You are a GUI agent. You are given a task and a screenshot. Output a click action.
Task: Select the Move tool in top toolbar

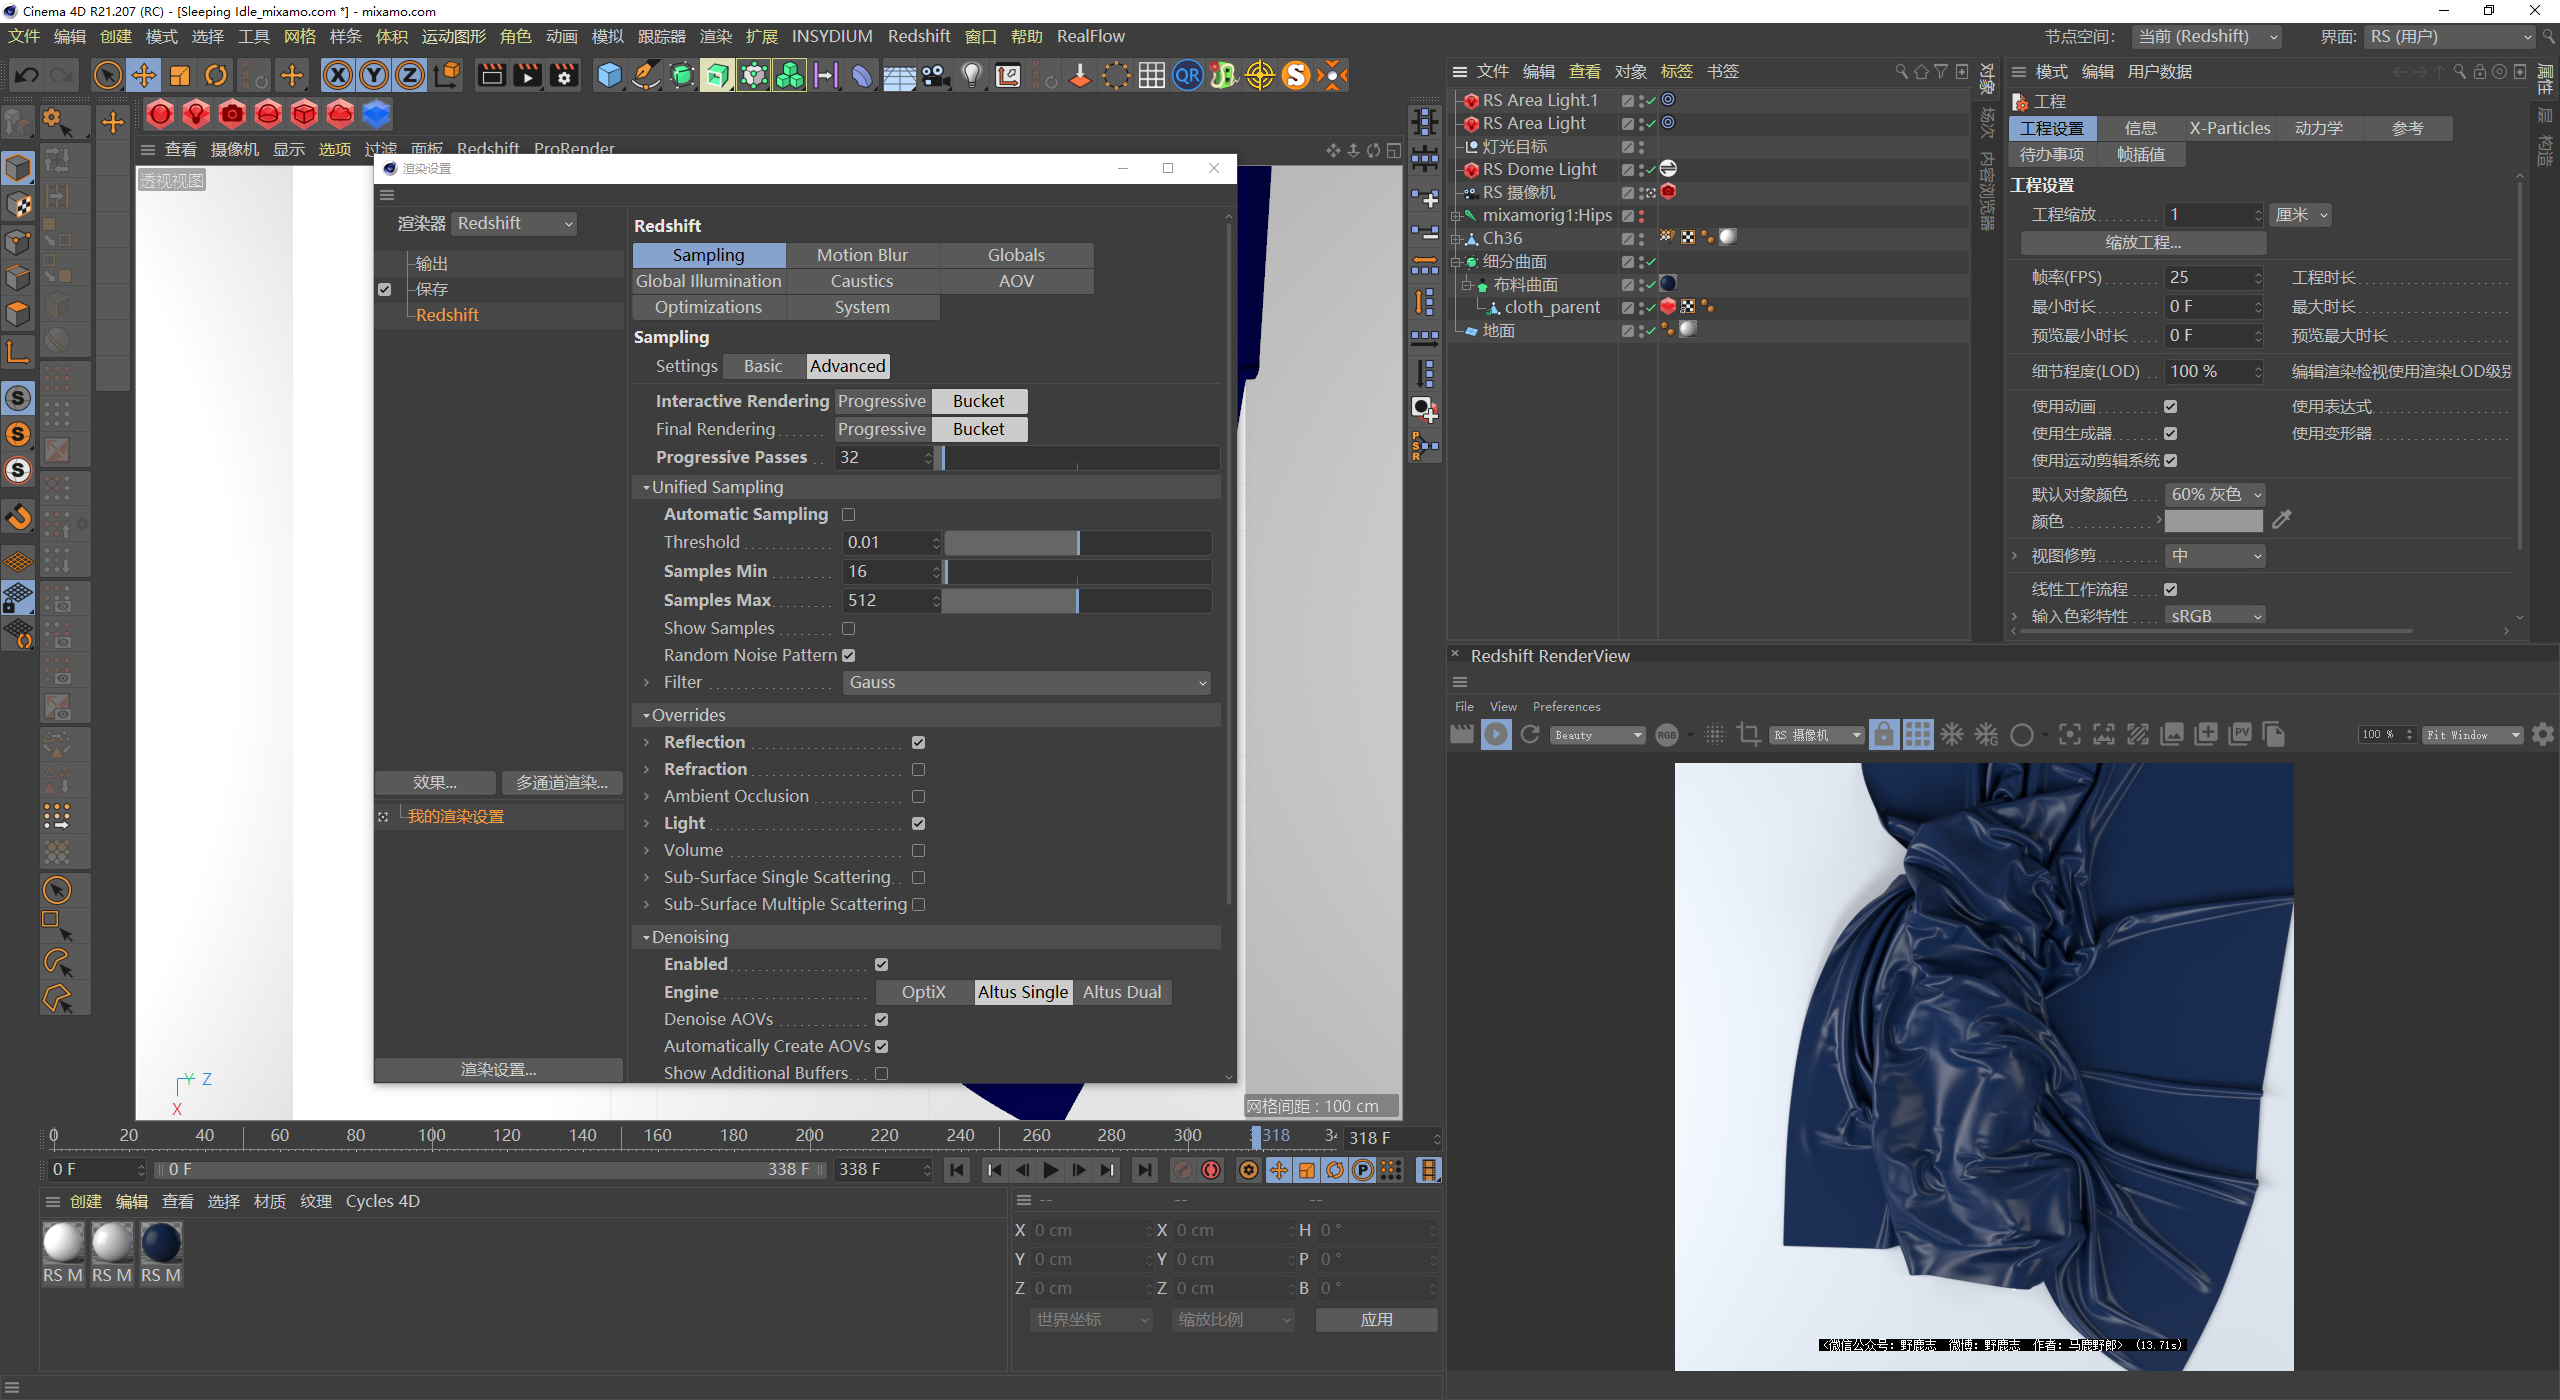tap(144, 75)
